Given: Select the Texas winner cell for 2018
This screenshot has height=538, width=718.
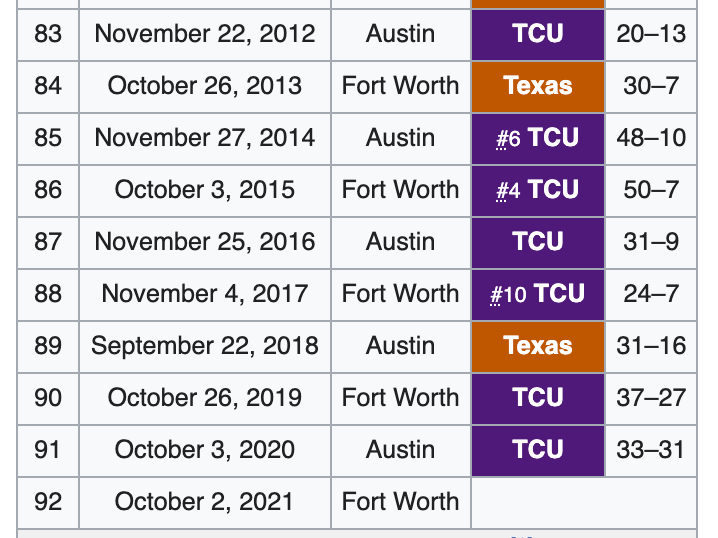Looking at the screenshot, I should pos(538,347).
